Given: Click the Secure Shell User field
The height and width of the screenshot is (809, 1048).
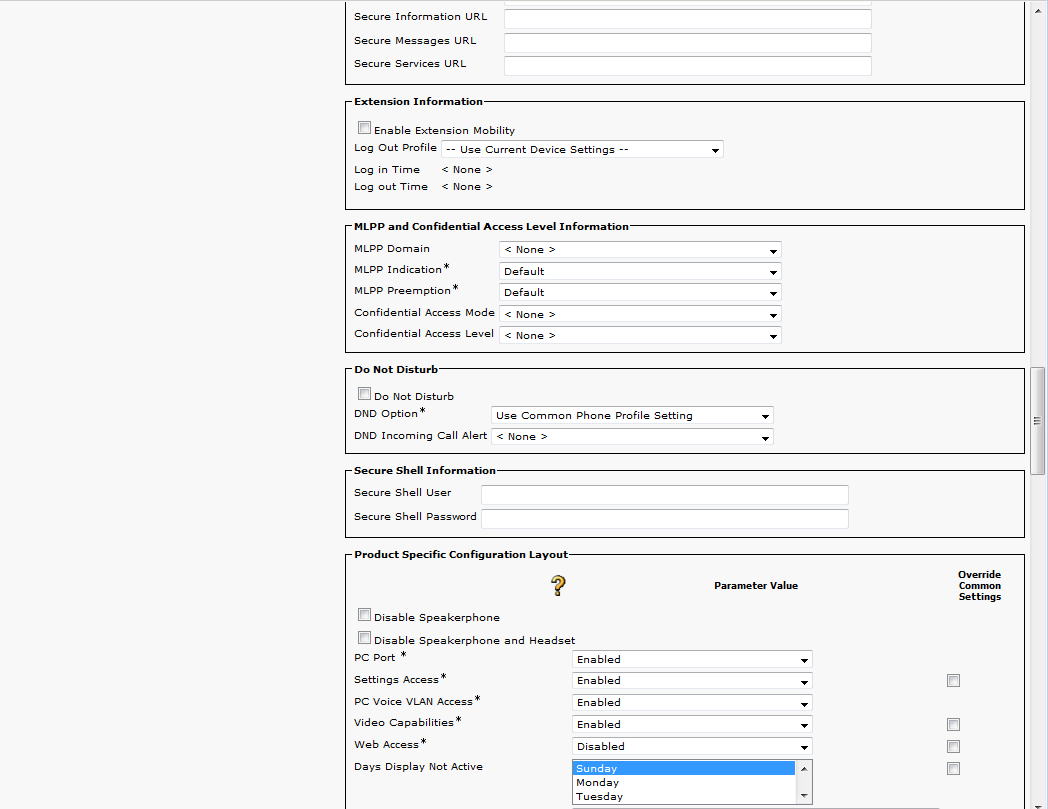Looking at the screenshot, I should [x=664, y=494].
